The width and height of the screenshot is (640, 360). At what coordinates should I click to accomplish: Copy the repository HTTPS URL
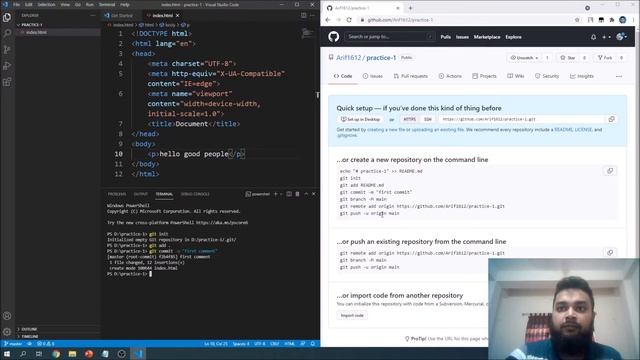[611, 119]
